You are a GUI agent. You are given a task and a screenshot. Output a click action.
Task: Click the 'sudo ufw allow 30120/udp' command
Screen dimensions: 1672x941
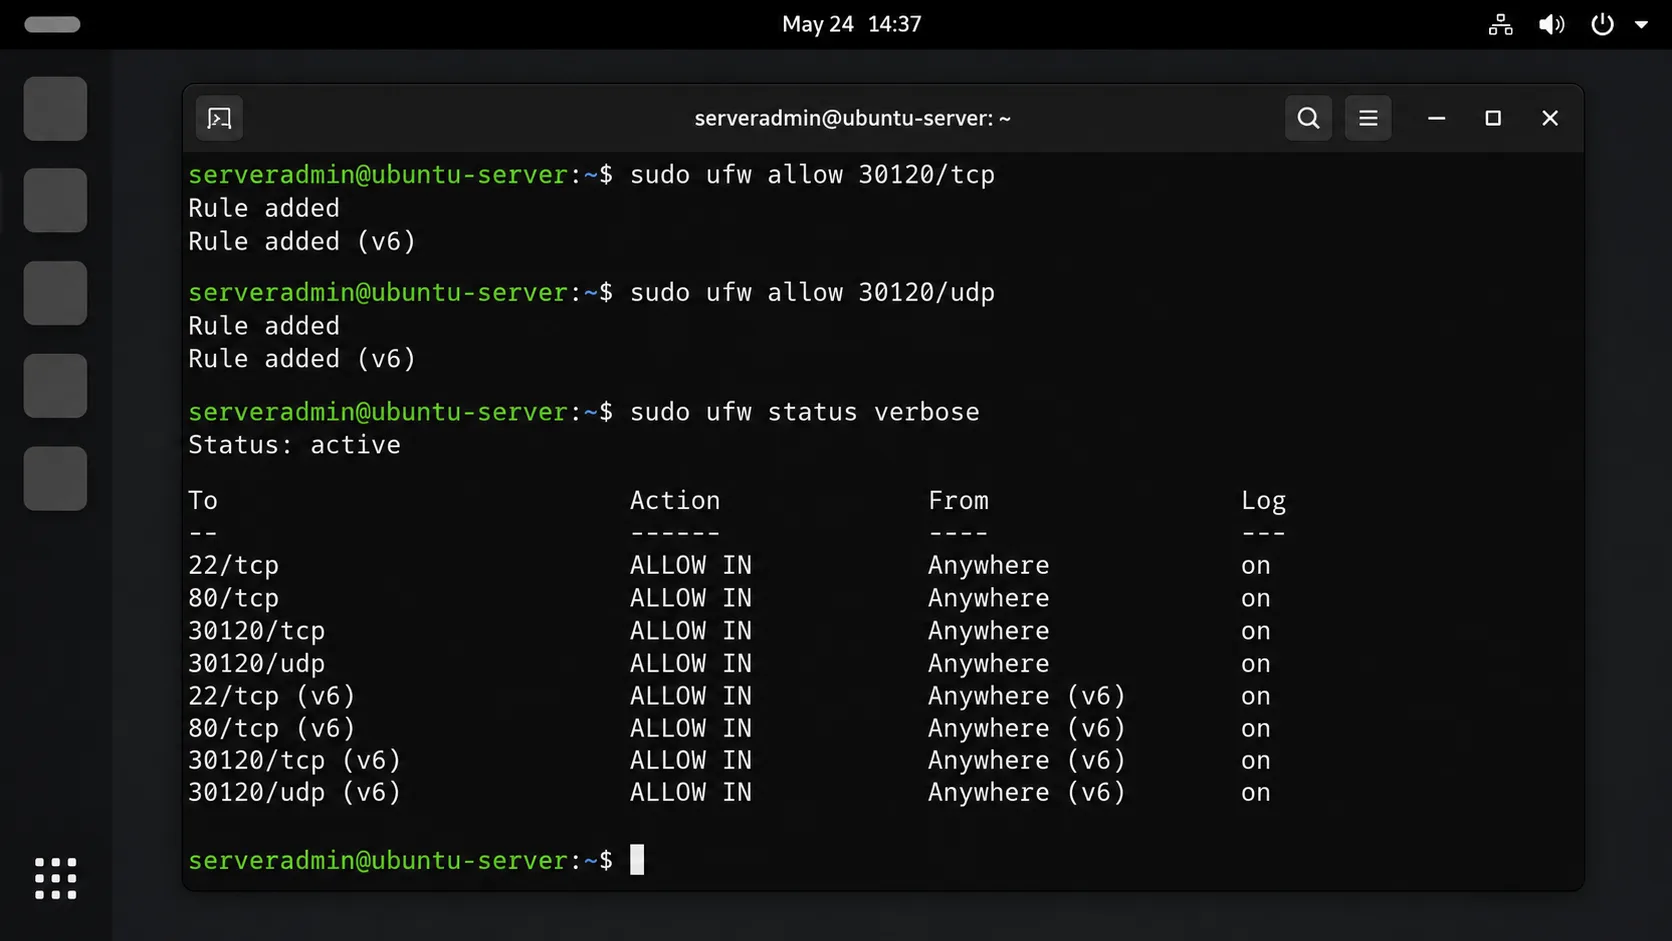point(812,293)
